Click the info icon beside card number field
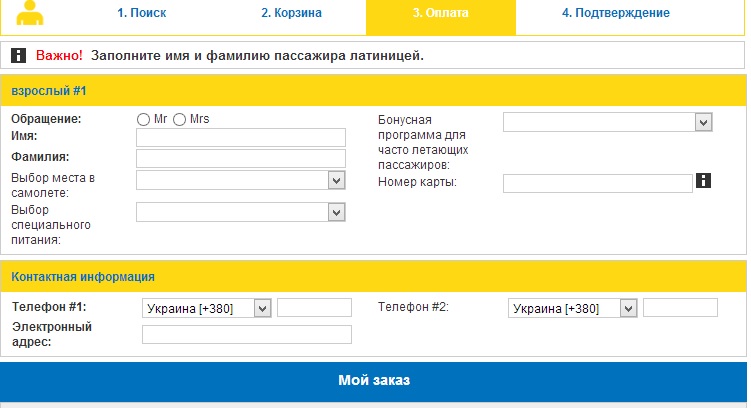751x408 pixels. pyautogui.click(x=703, y=181)
